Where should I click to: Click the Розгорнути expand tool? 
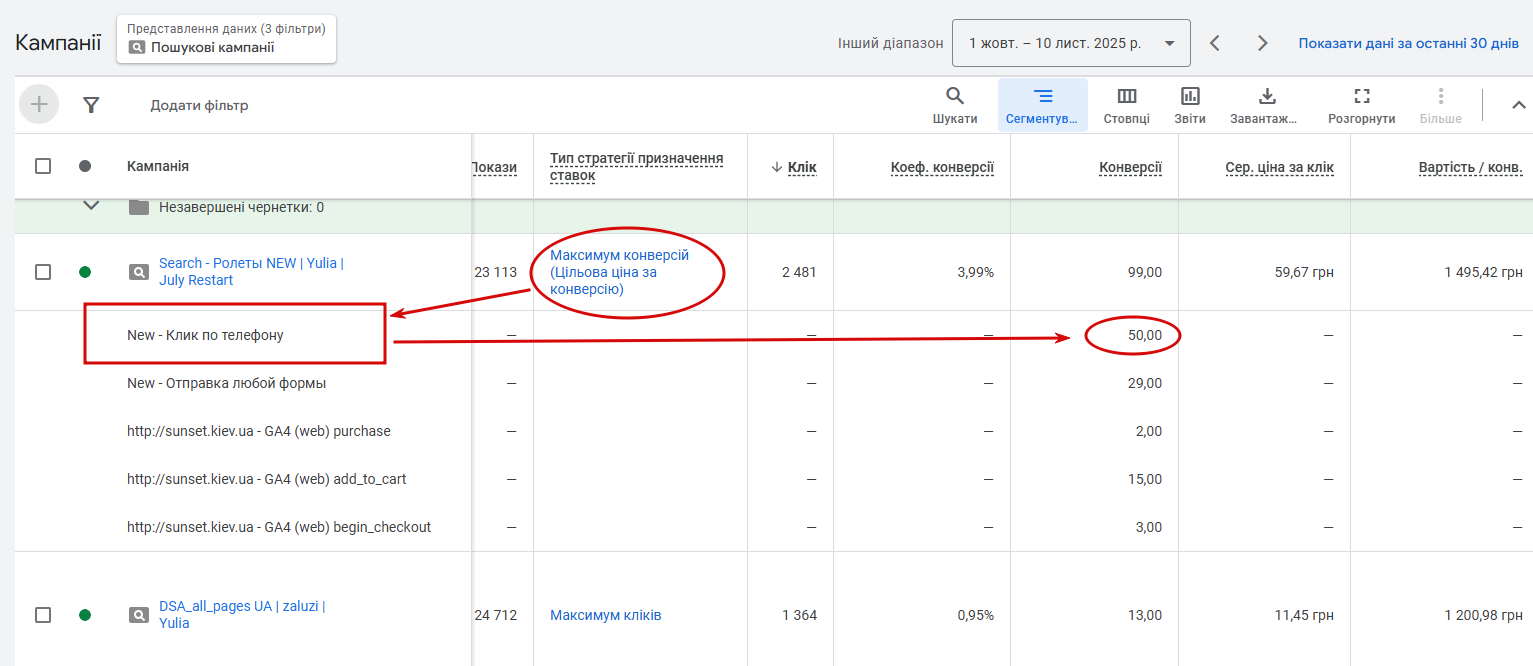point(1361,105)
